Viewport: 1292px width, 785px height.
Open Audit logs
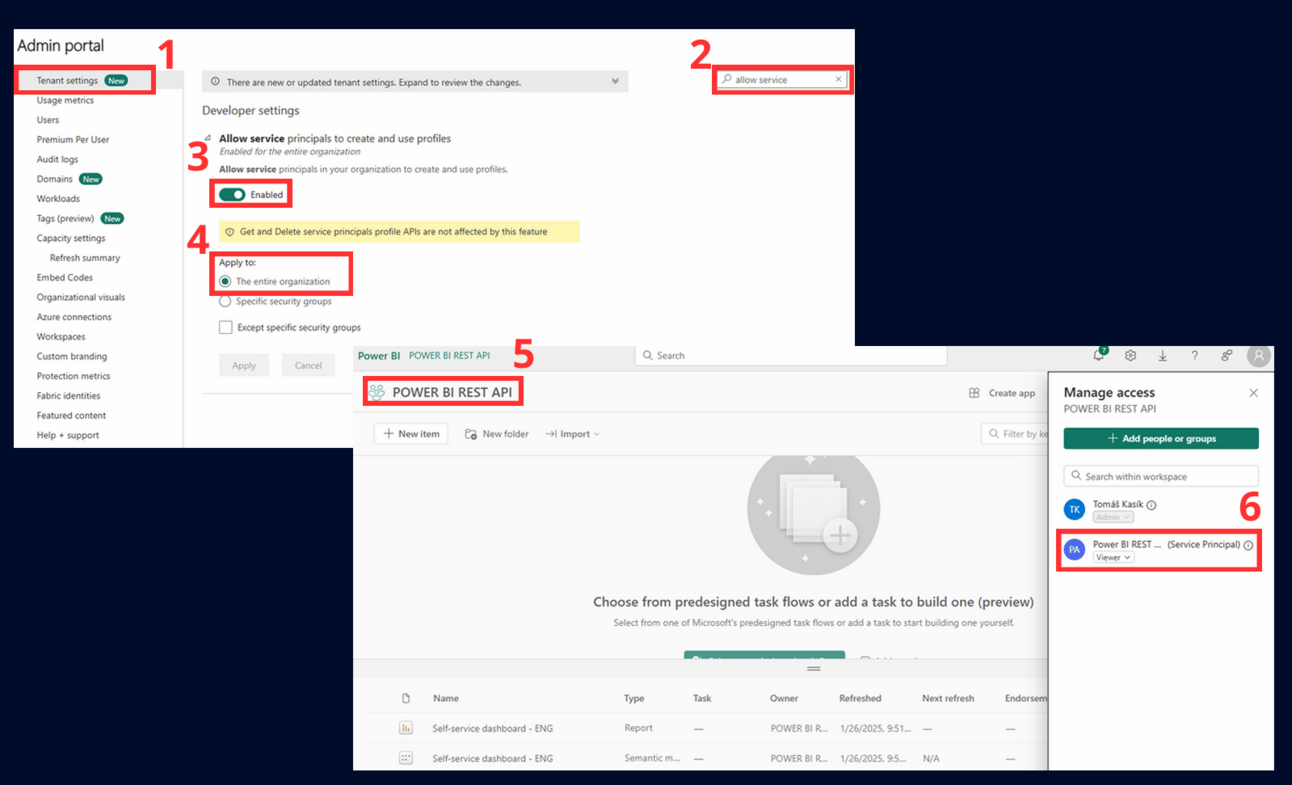coord(57,159)
